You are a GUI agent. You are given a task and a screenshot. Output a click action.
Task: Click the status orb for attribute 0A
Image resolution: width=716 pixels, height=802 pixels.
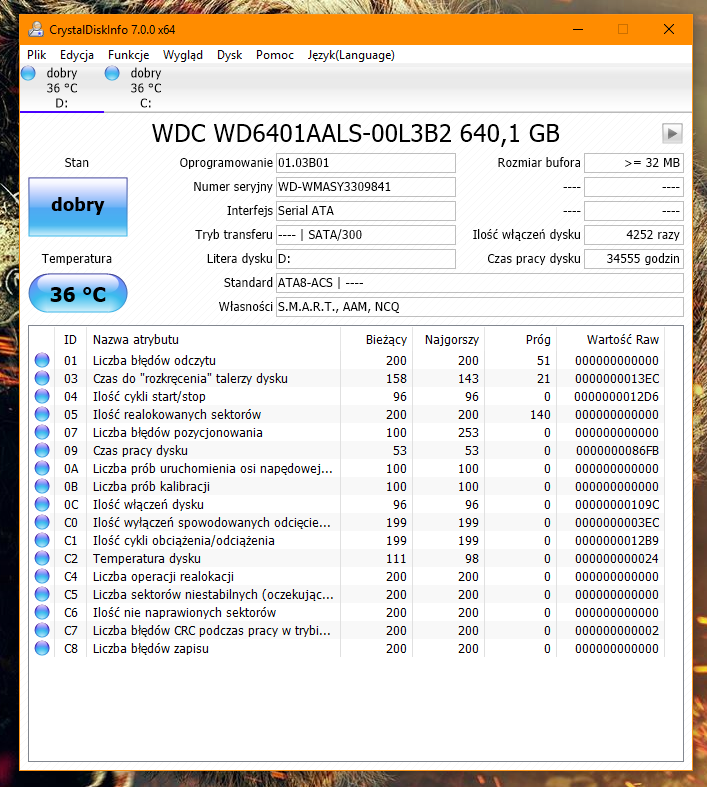[42, 469]
